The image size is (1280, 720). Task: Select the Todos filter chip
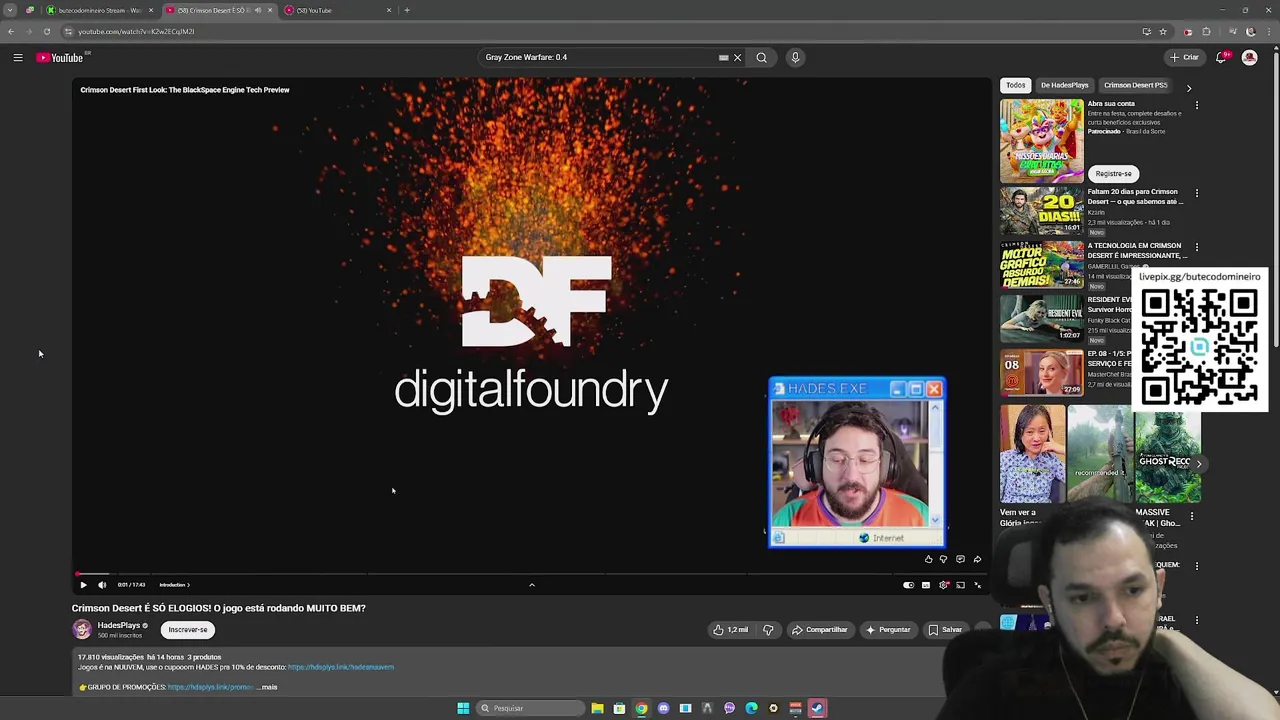pyautogui.click(x=1016, y=85)
